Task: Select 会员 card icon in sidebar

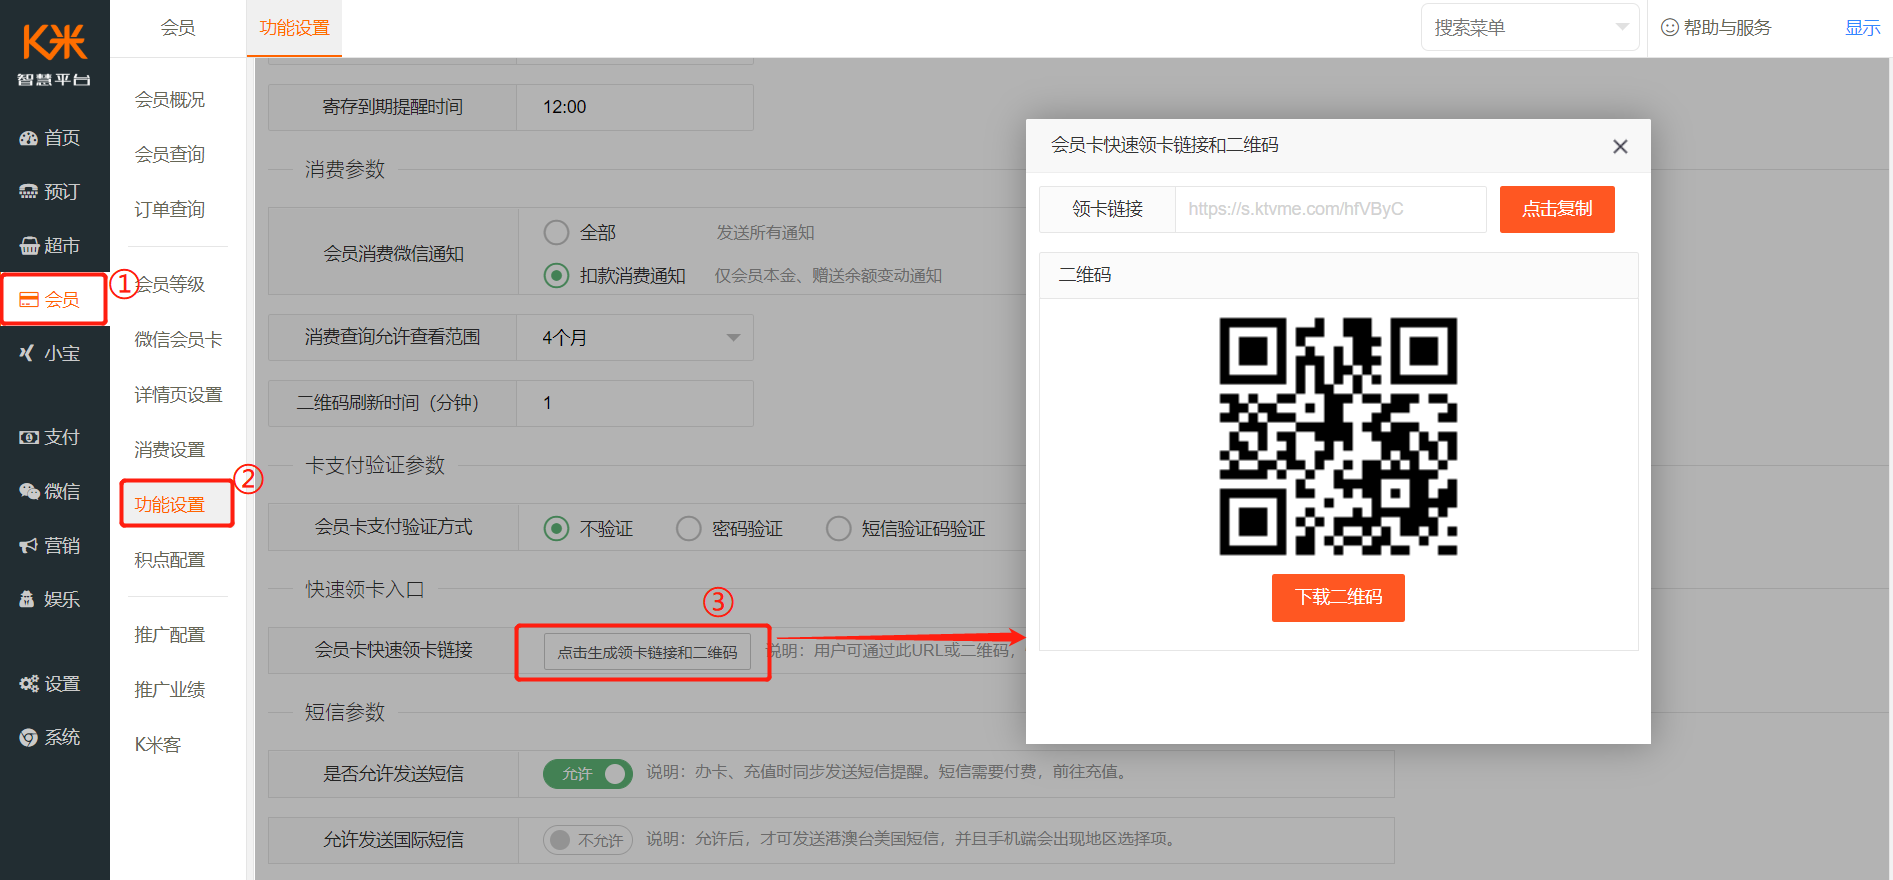Action: click(x=28, y=300)
